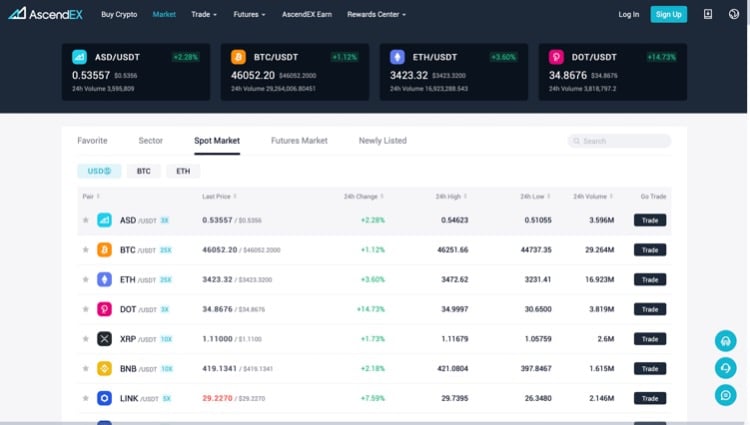Viewport: 750px width, 425px height.
Task: Expand the Trade dropdown menu
Action: pos(205,15)
